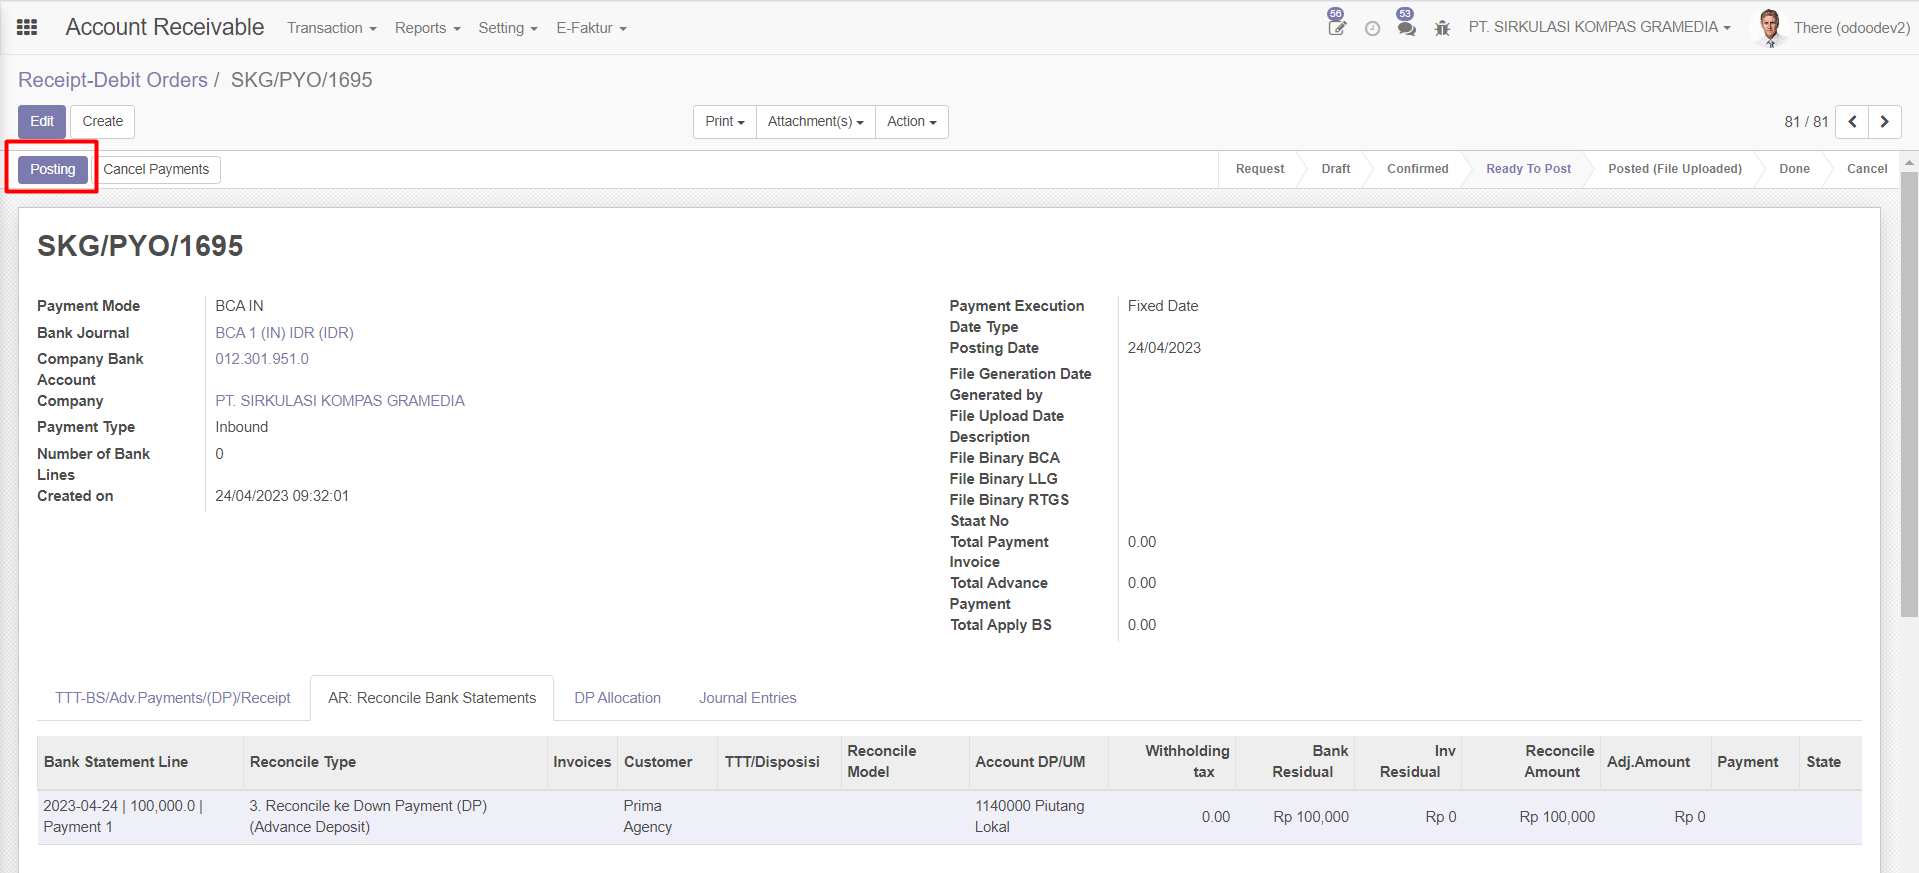Expand the Attachment(s) dropdown
1919x873 pixels.
coord(816,121)
